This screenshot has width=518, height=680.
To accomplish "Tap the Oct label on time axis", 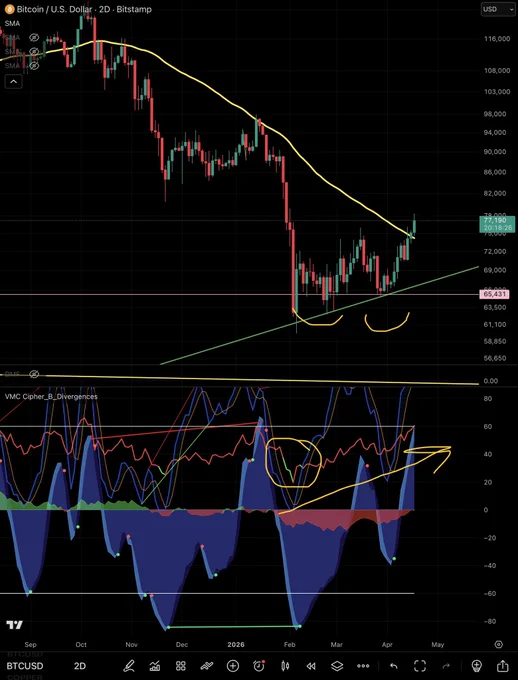I will (81, 644).
